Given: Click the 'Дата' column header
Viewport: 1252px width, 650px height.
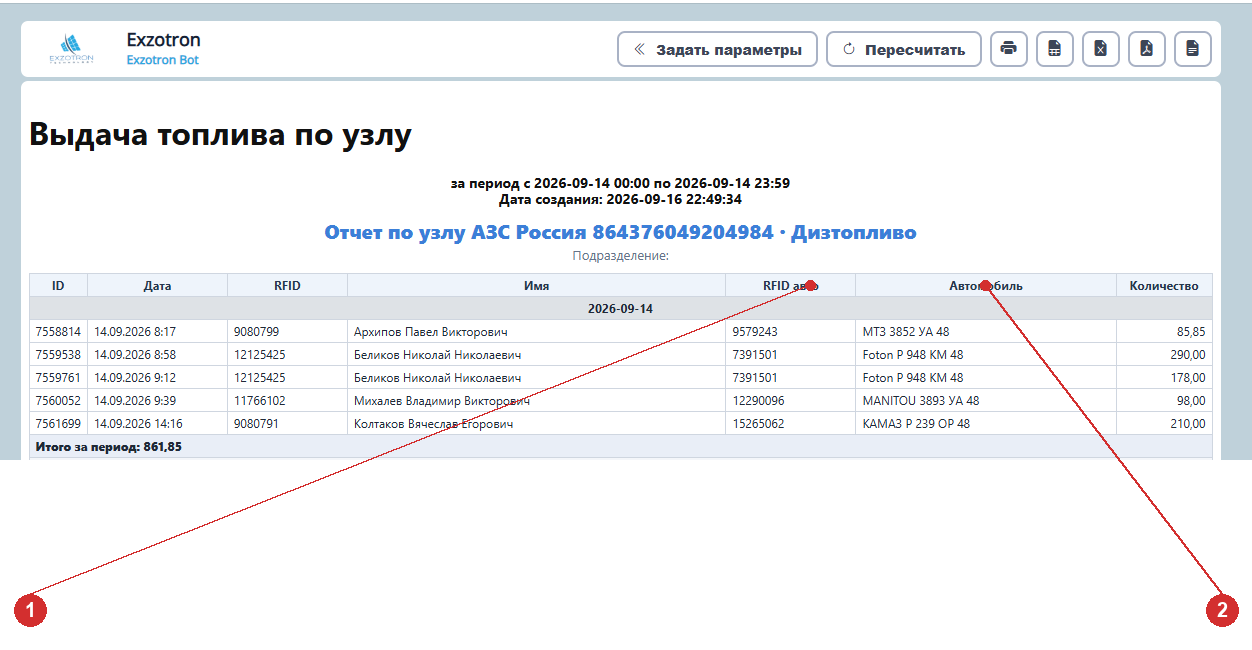Looking at the screenshot, I should tap(157, 286).
